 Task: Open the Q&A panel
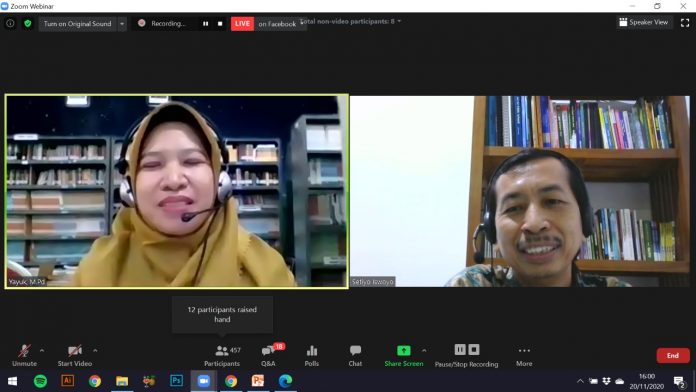coord(269,356)
